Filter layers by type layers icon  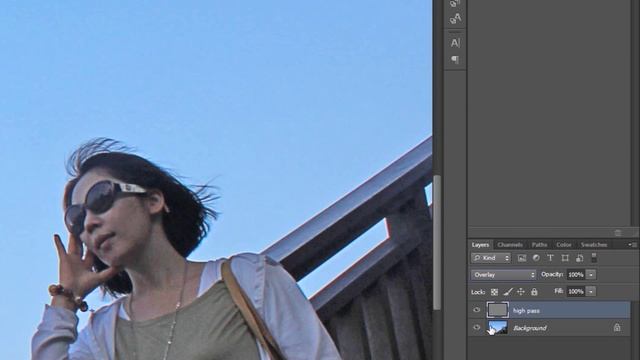click(x=550, y=258)
